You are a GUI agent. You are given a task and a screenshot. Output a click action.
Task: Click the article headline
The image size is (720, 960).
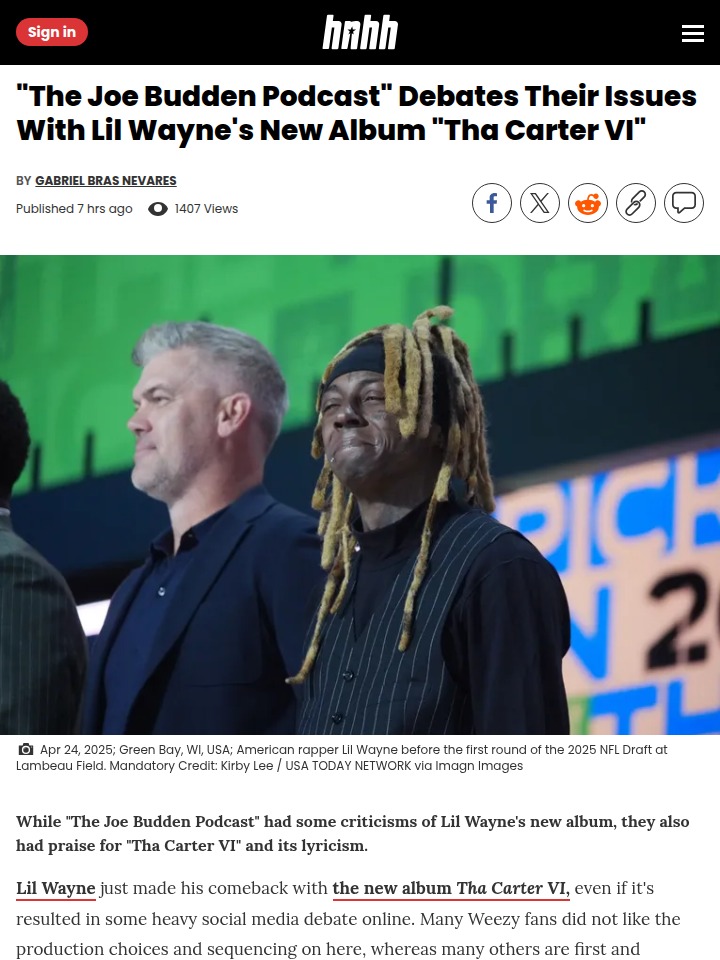[x=356, y=113]
